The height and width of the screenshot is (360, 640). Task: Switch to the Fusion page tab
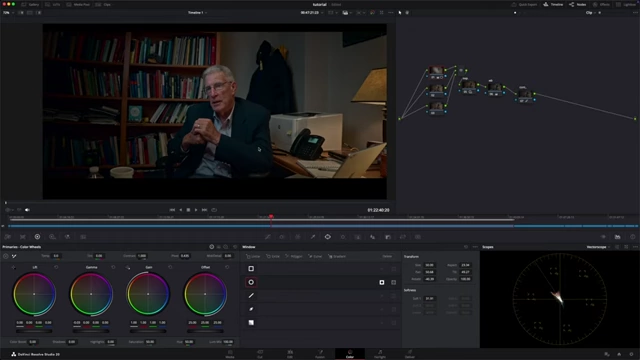click(320, 354)
